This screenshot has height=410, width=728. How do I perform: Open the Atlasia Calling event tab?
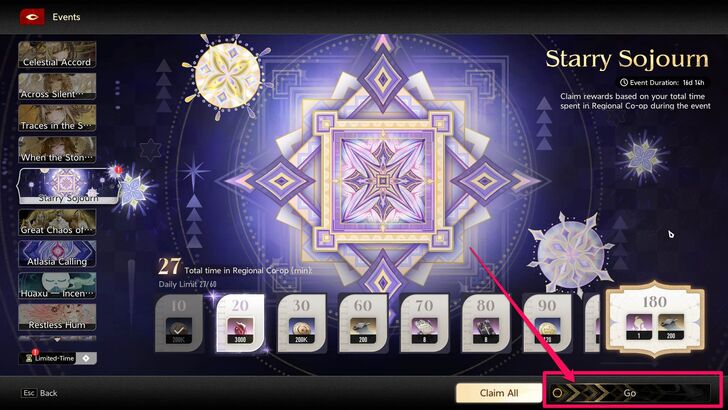click(x=57, y=254)
